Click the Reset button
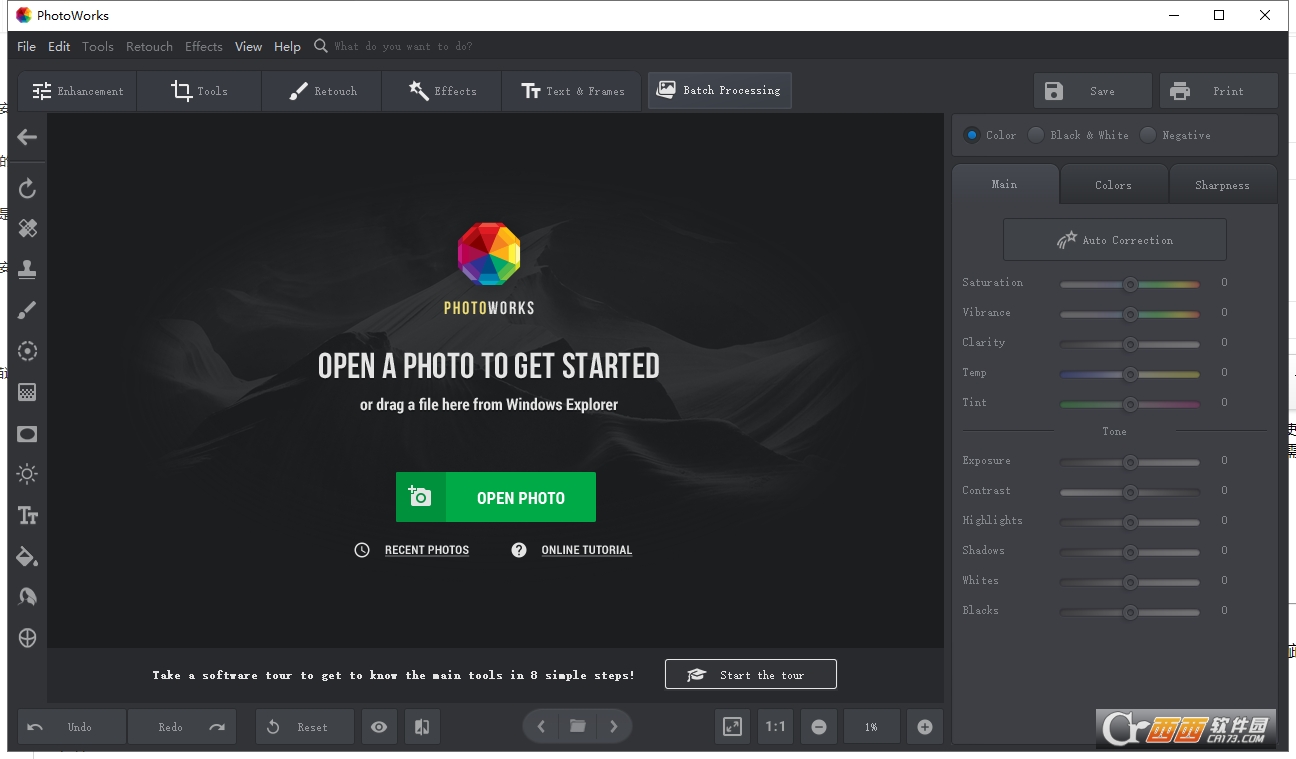Viewport: 1296px width, 759px height. (x=305, y=727)
